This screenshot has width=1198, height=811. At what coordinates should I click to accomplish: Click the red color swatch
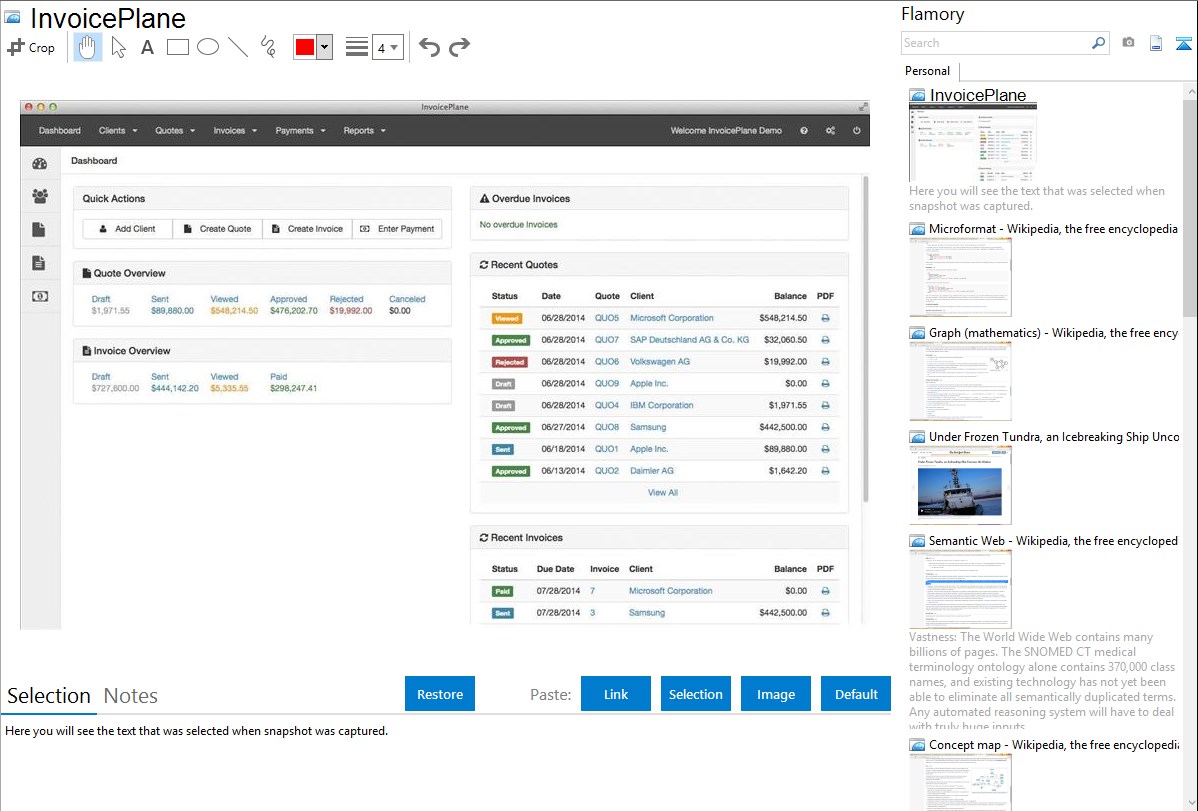point(305,47)
